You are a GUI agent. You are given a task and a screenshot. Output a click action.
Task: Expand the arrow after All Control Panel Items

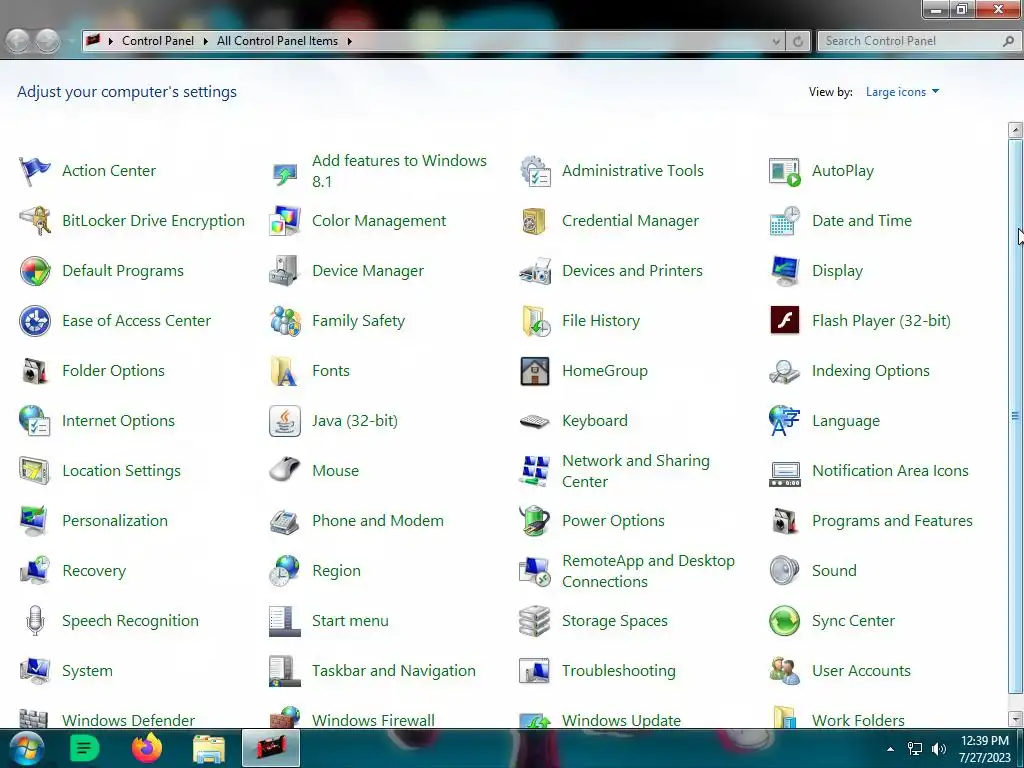[x=349, y=41]
